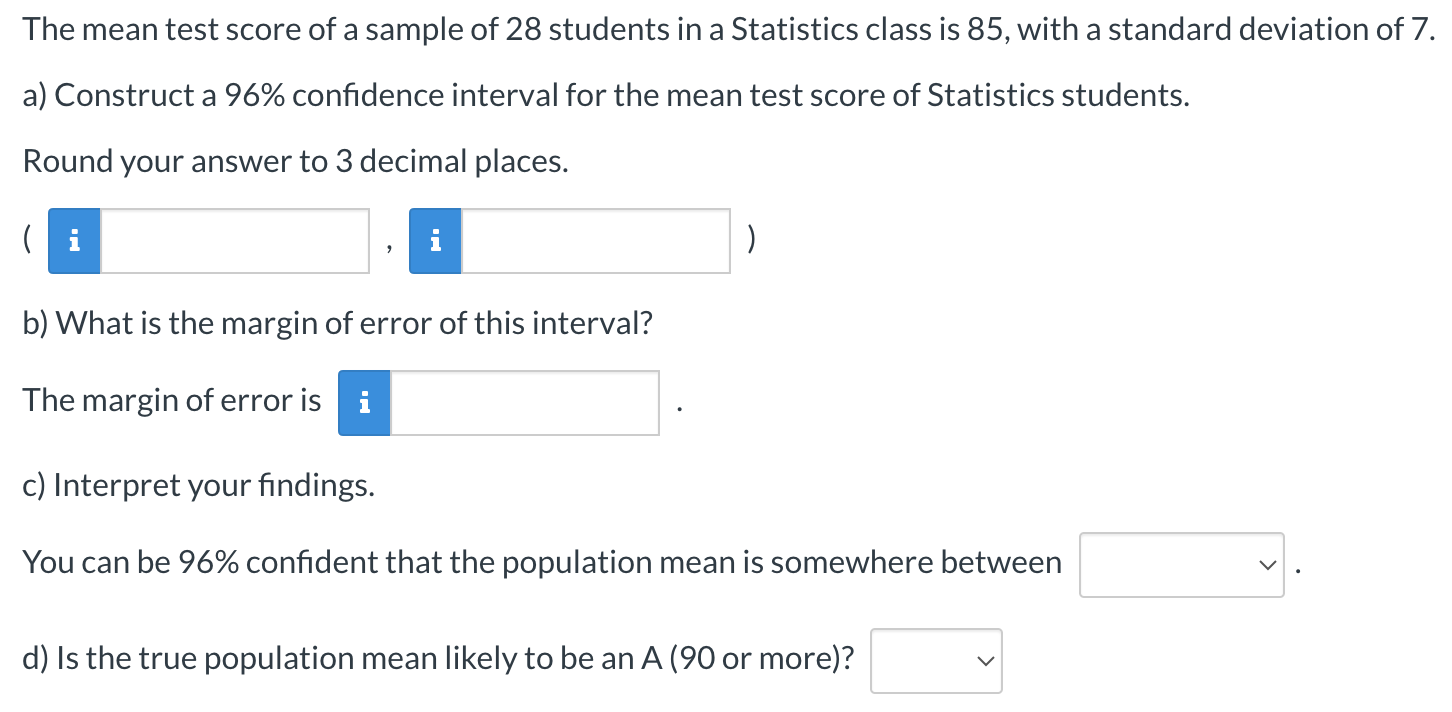Focus the upper bound confidence interval input
1452x712 pixels.
coord(596,241)
